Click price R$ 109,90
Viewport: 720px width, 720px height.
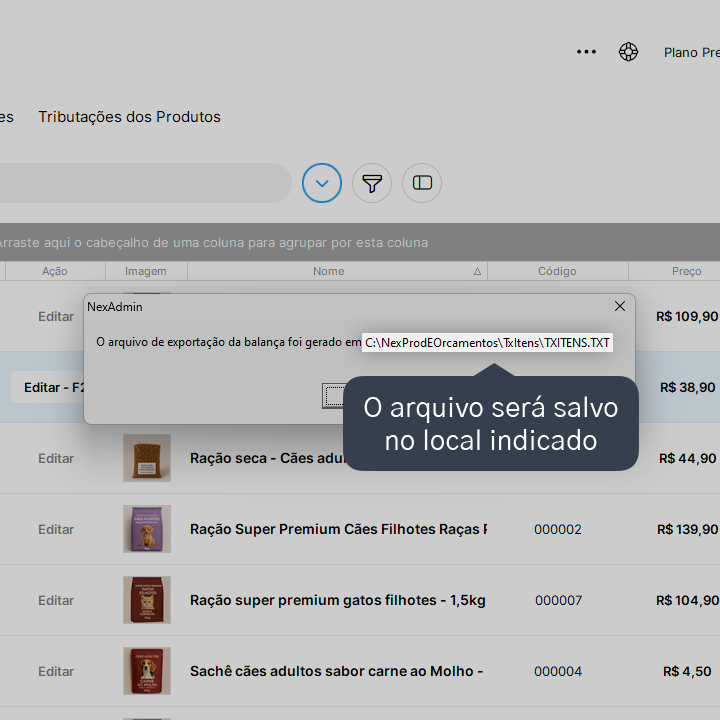click(x=687, y=316)
